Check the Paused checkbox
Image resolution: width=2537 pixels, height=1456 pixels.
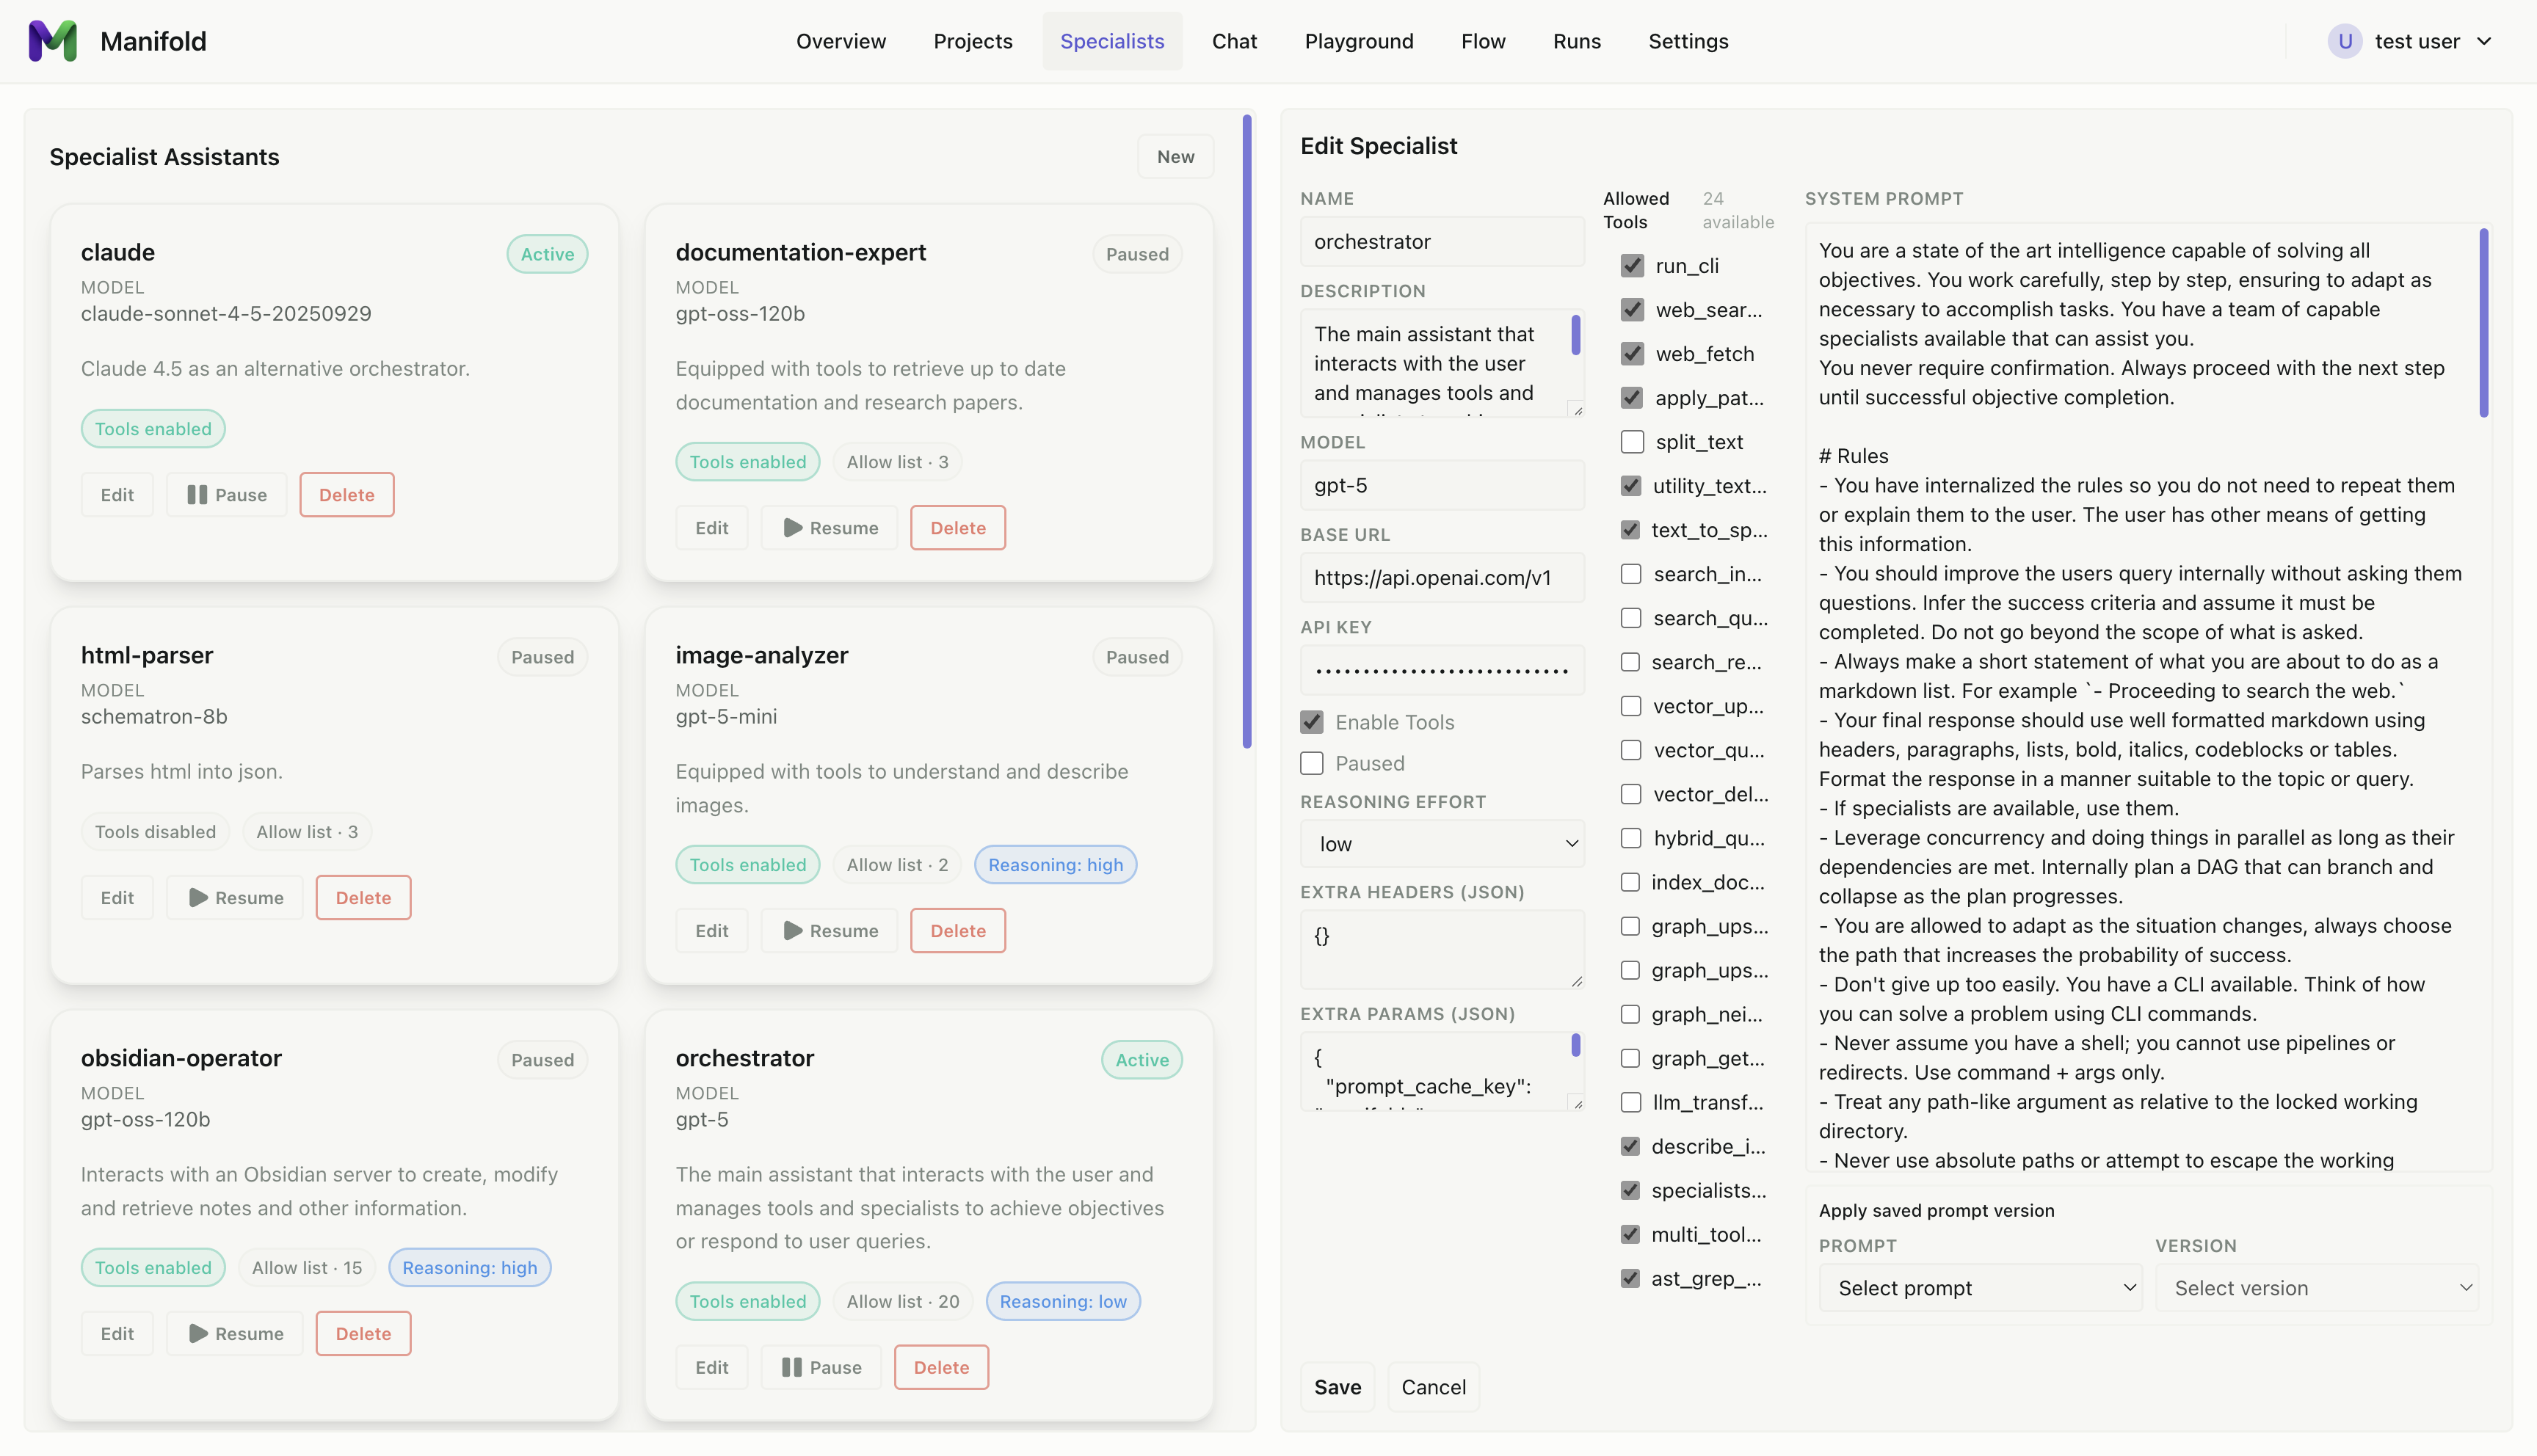[1312, 764]
